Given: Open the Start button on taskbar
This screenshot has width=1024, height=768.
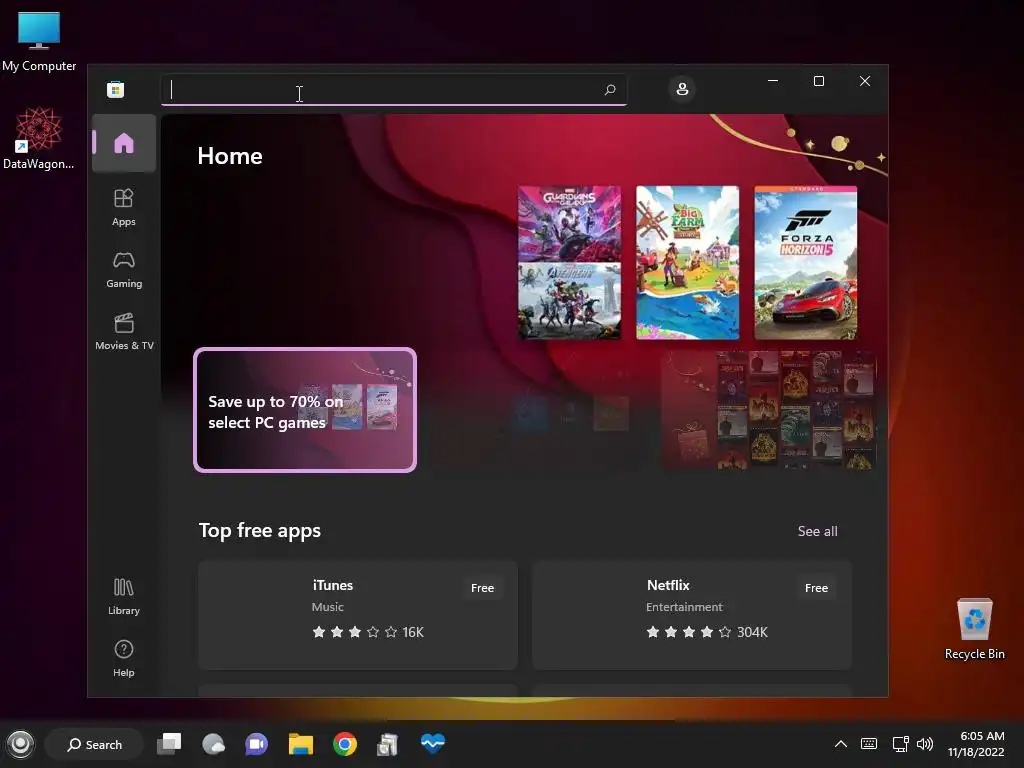Looking at the screenshot, I should [x=20, y=744].
